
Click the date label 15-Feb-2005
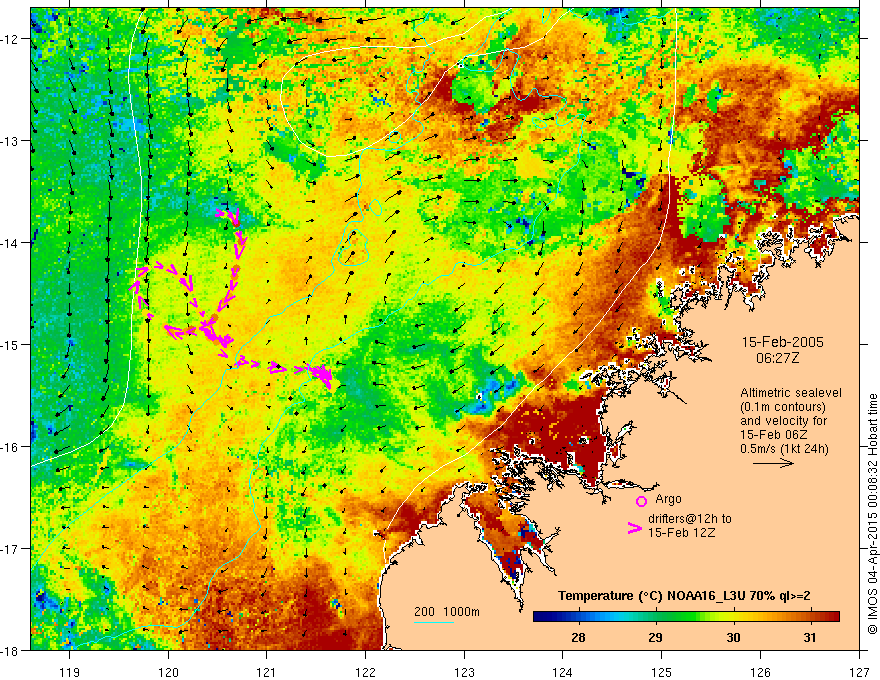(782, 342)
